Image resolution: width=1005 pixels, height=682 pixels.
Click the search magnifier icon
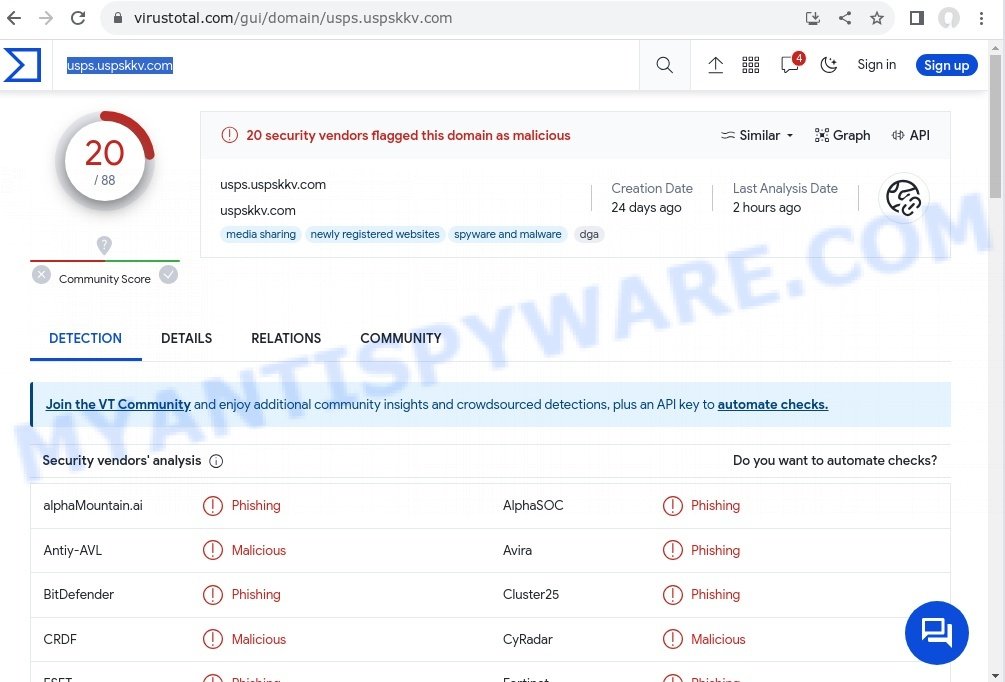coord(665,65)
